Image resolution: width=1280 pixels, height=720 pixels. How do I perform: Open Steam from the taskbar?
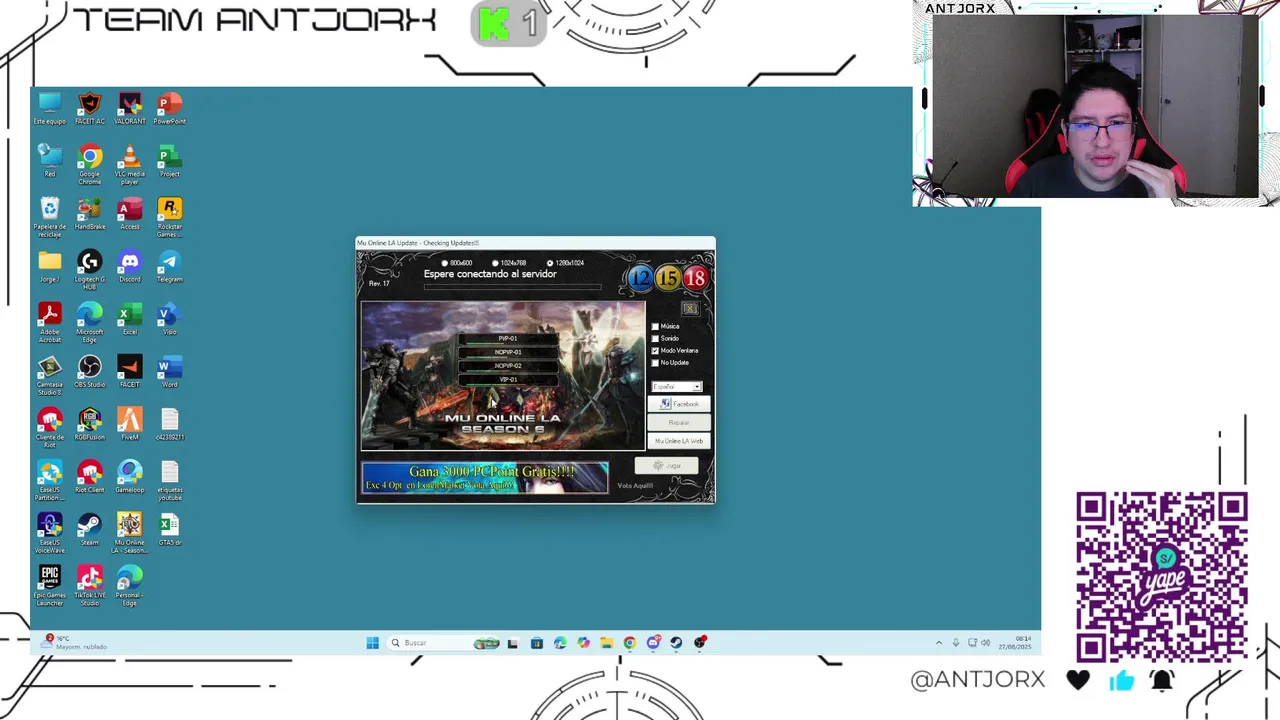click(676, 643)
